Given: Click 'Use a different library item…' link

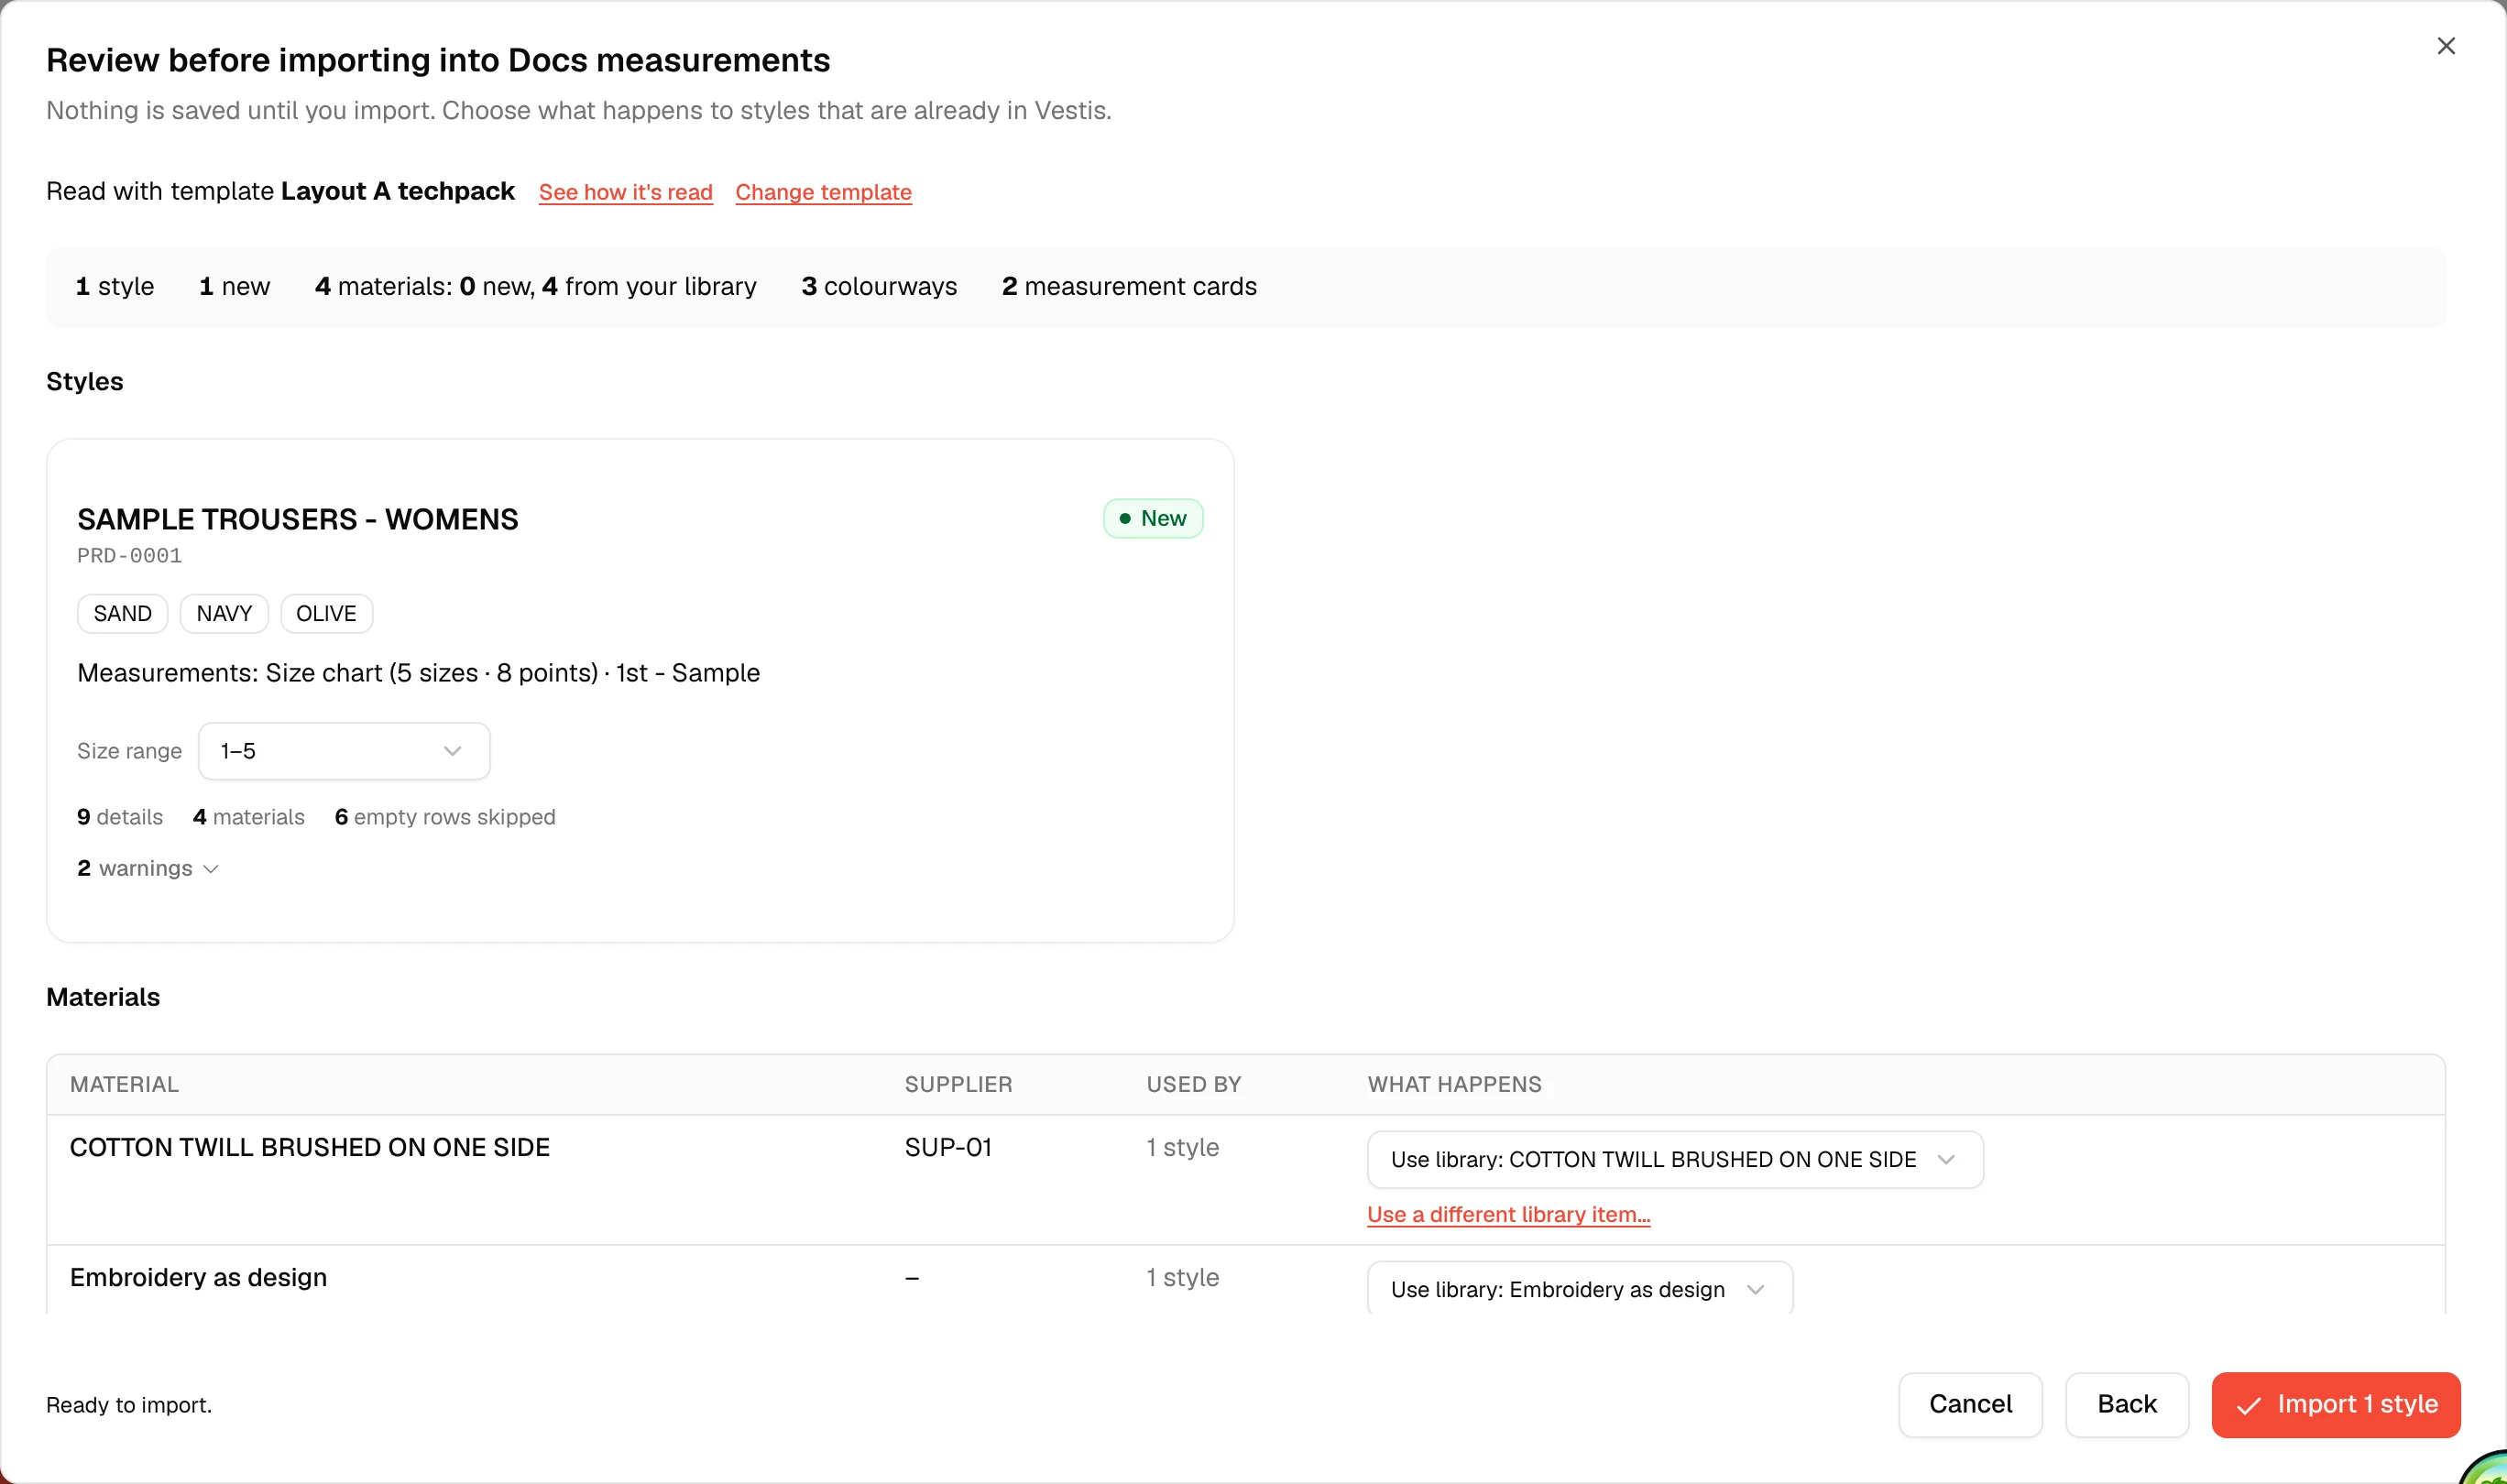Looking at the screenshot, I should click(1508, 1214).
